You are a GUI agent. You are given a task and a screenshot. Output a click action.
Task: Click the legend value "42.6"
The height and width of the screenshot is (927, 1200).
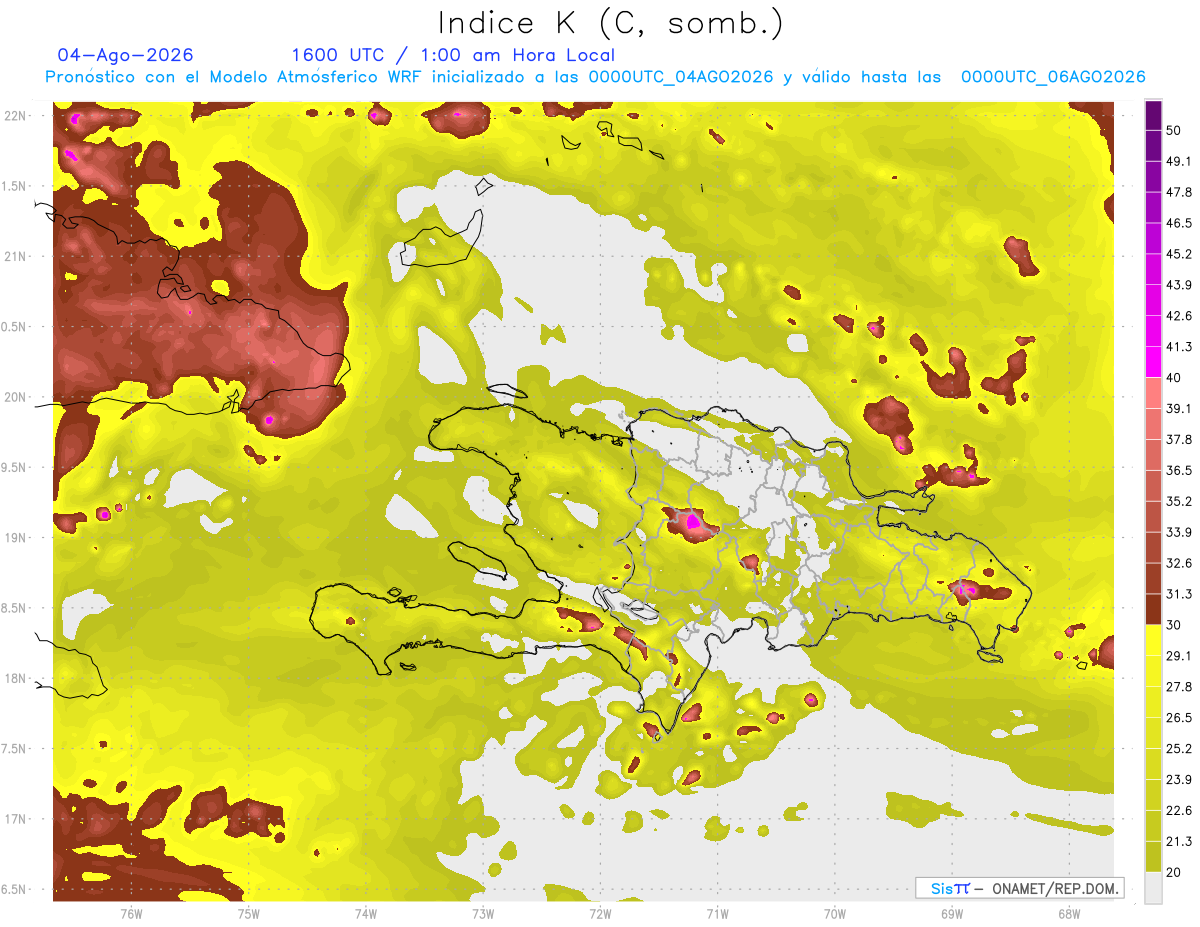(x=1178, y=316)
